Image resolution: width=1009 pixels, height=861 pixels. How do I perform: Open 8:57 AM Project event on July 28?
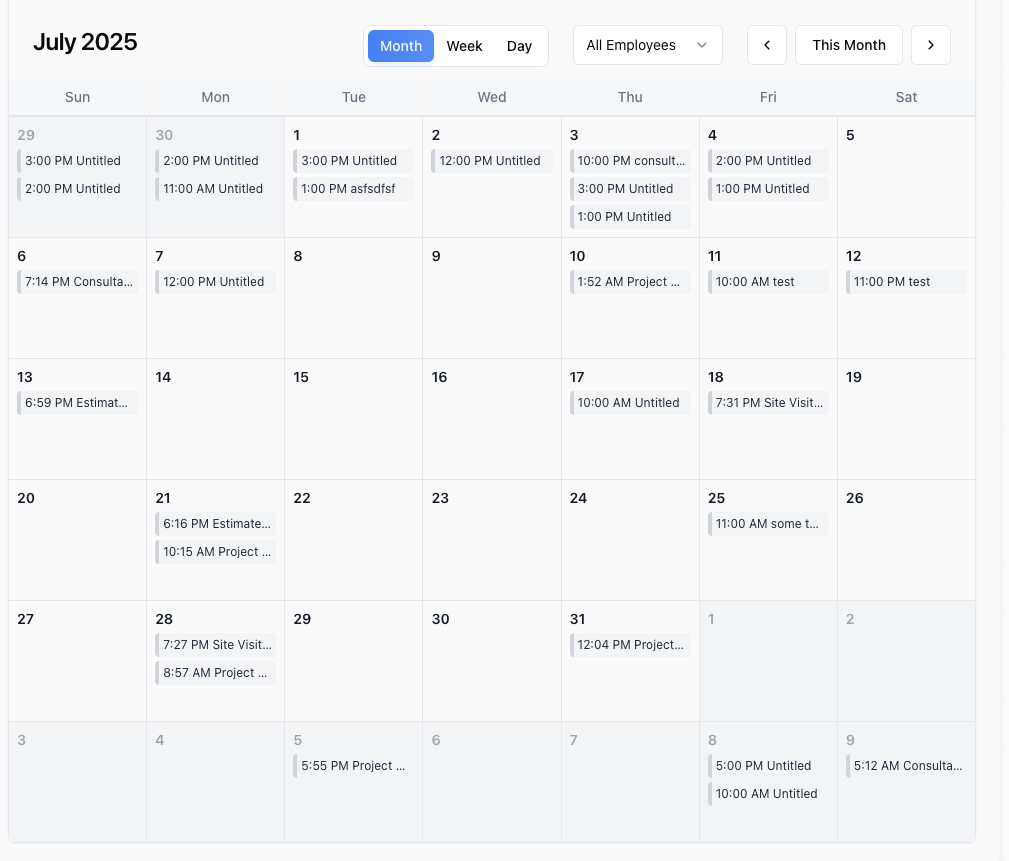[216, 673]
